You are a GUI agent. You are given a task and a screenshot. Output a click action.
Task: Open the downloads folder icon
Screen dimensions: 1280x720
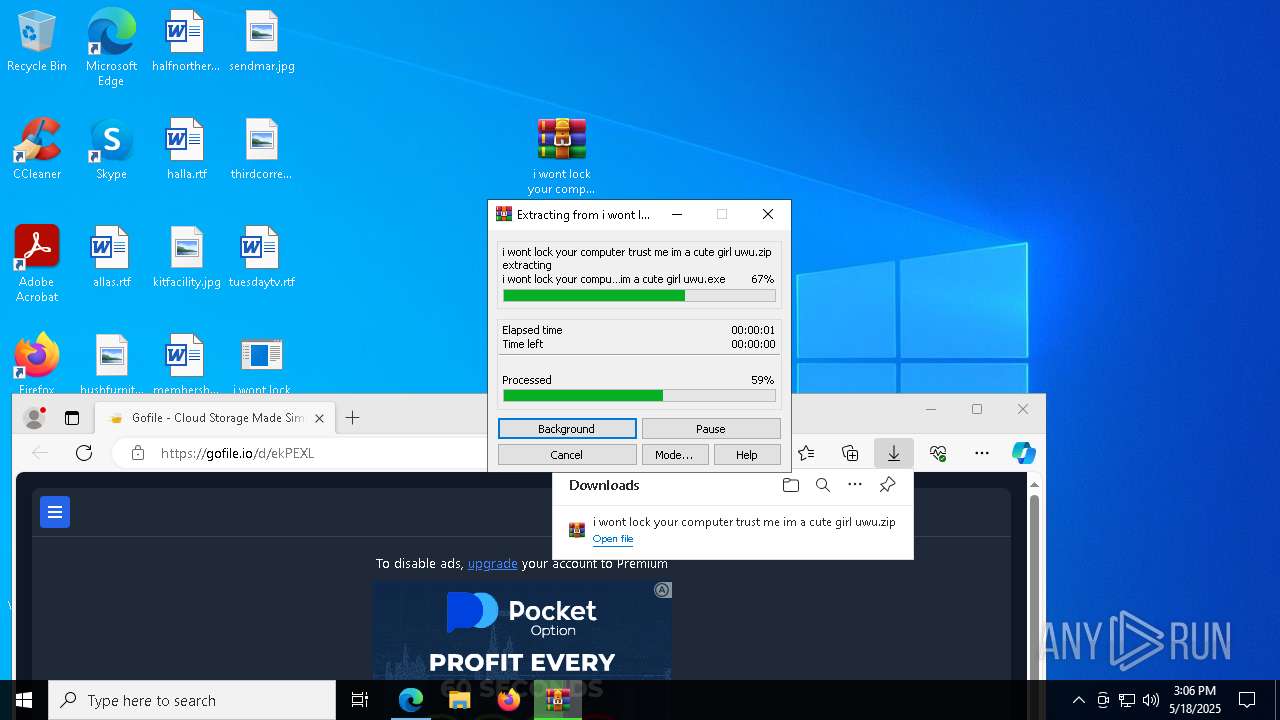[791, 485]
